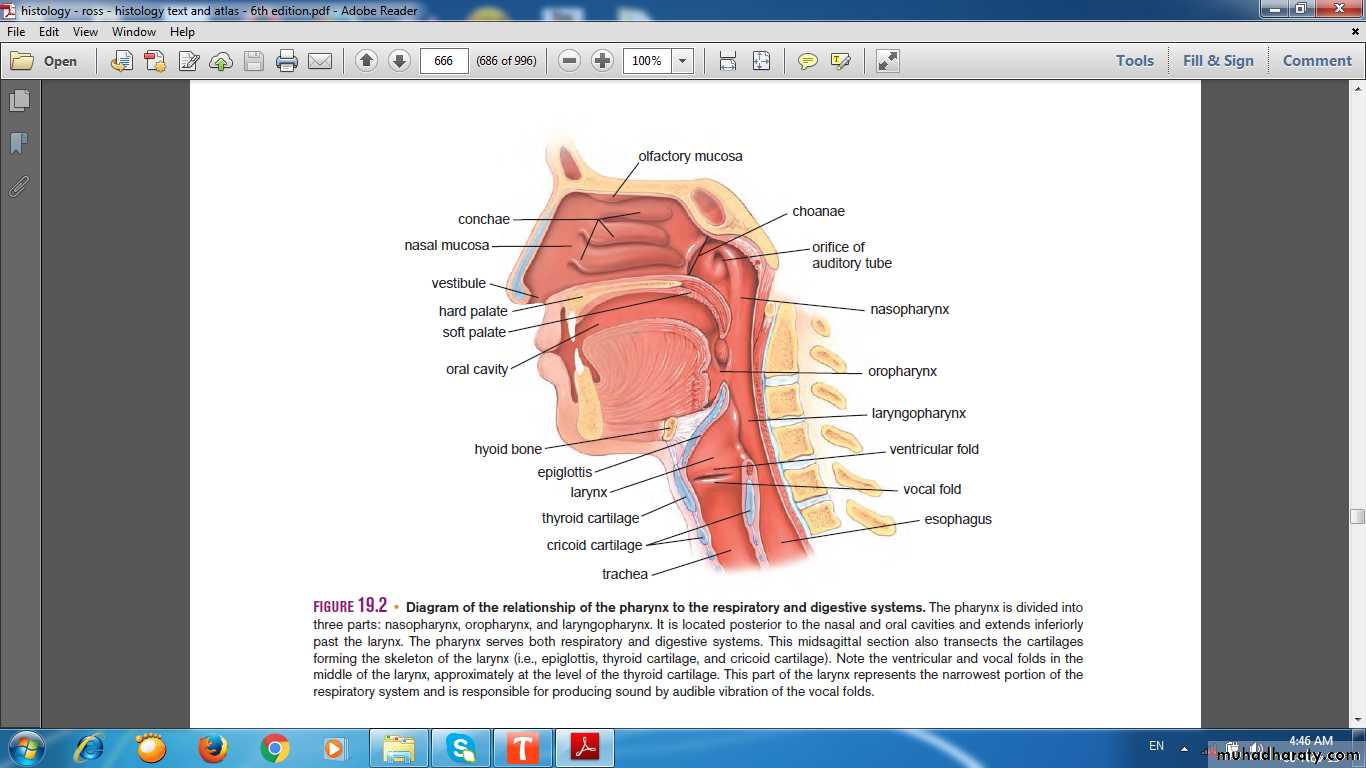Open the Tools pane
1366x768 pixels.
(x=1134, y=61)
